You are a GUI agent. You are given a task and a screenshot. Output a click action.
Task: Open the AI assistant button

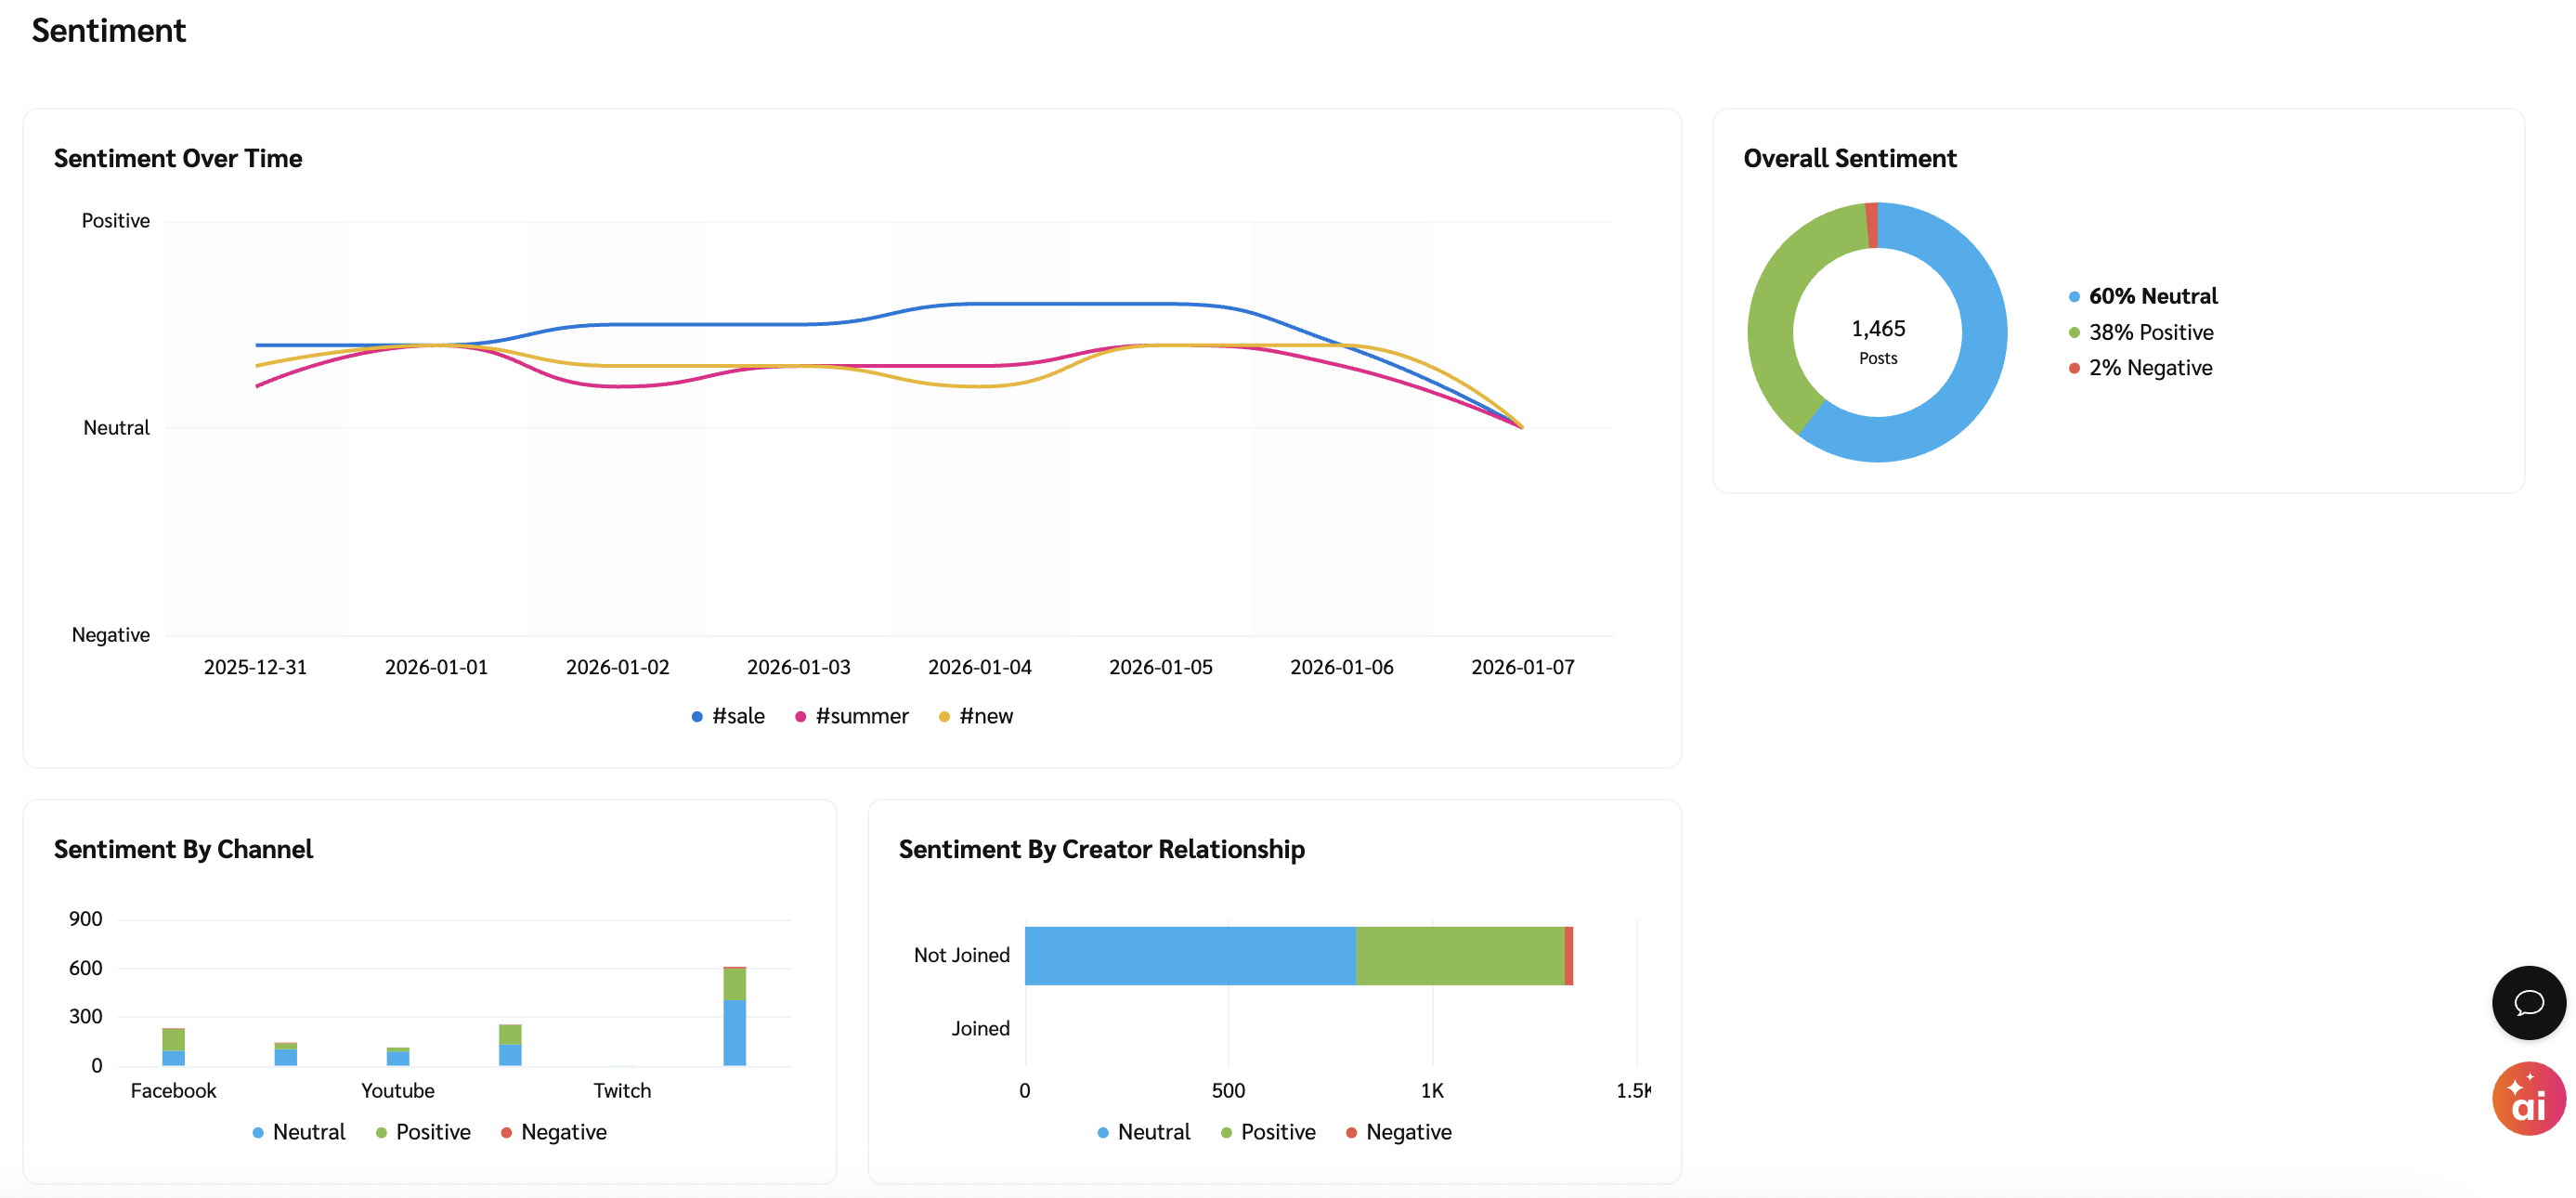2527,1098
